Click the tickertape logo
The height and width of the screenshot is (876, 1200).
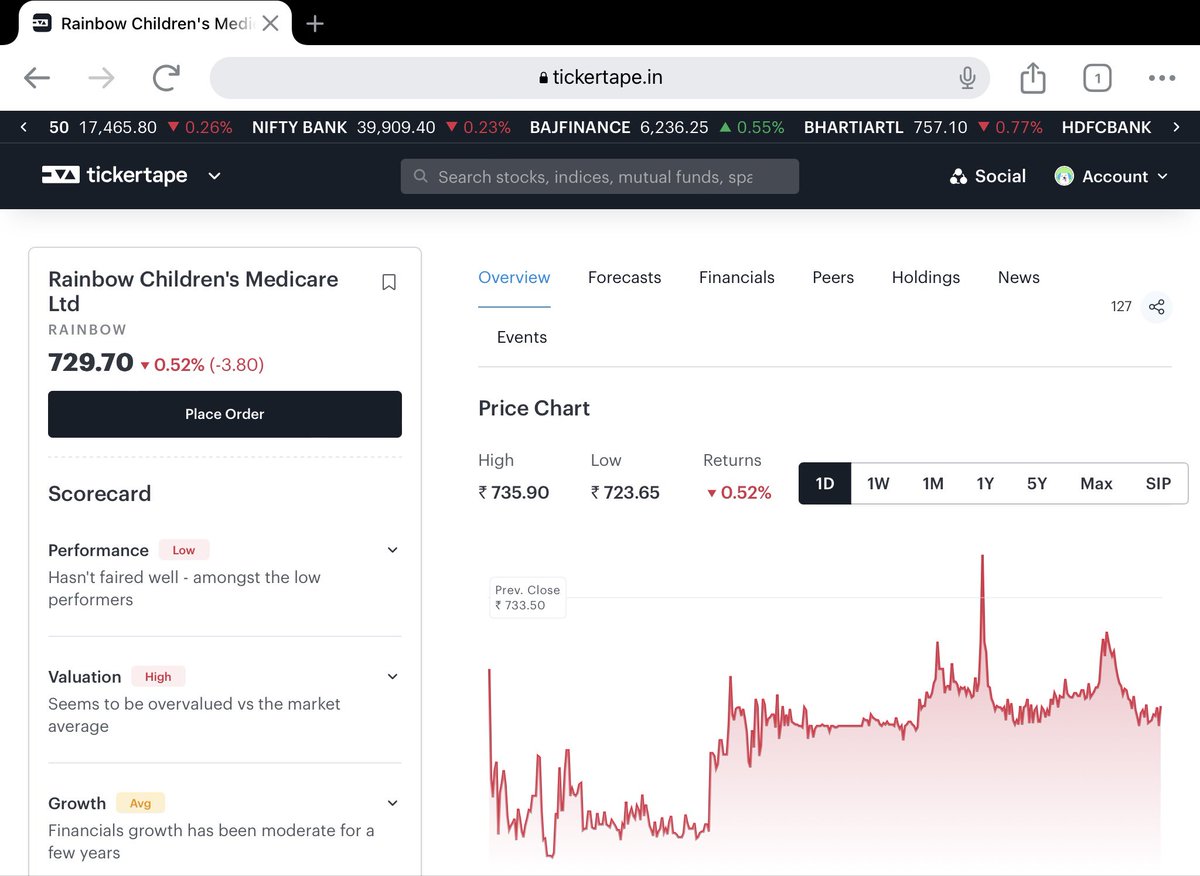tap(115, 175)
